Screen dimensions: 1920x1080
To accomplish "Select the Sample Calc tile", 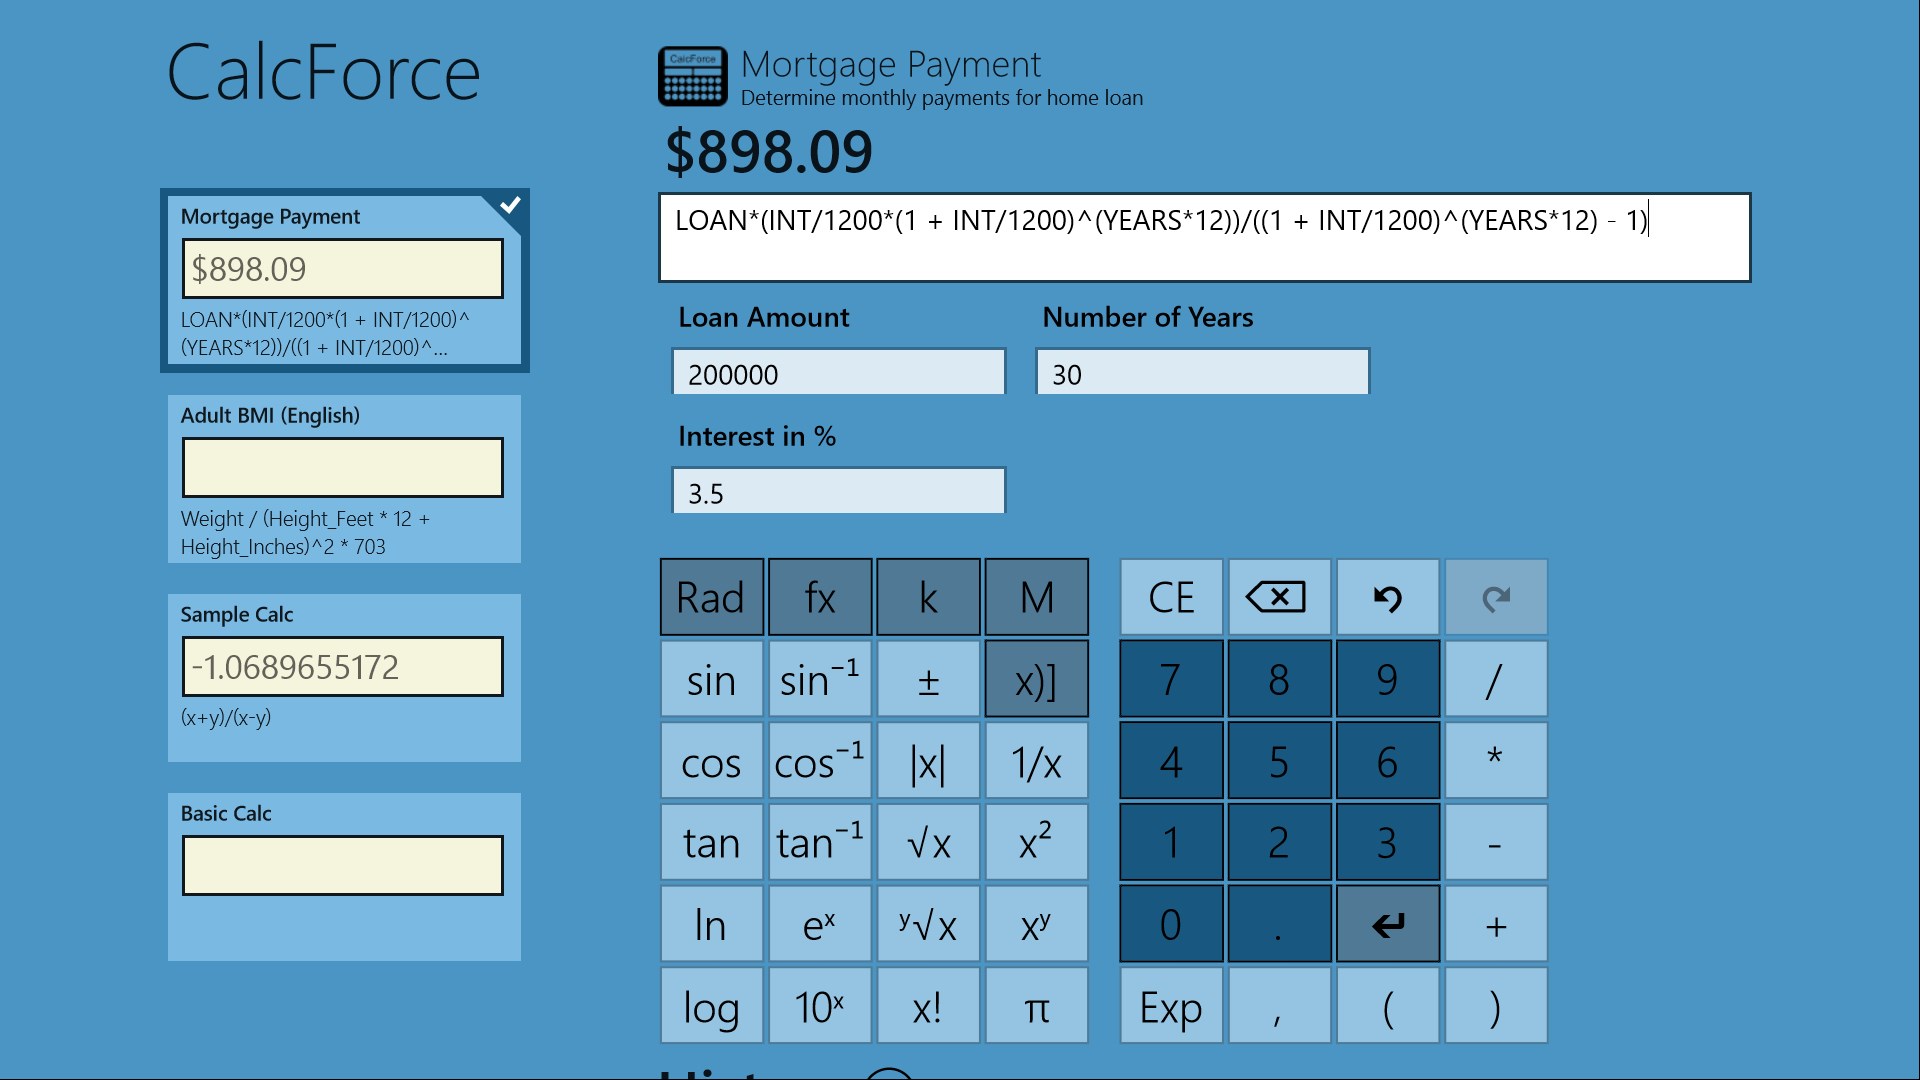I will tap(344, 678).
